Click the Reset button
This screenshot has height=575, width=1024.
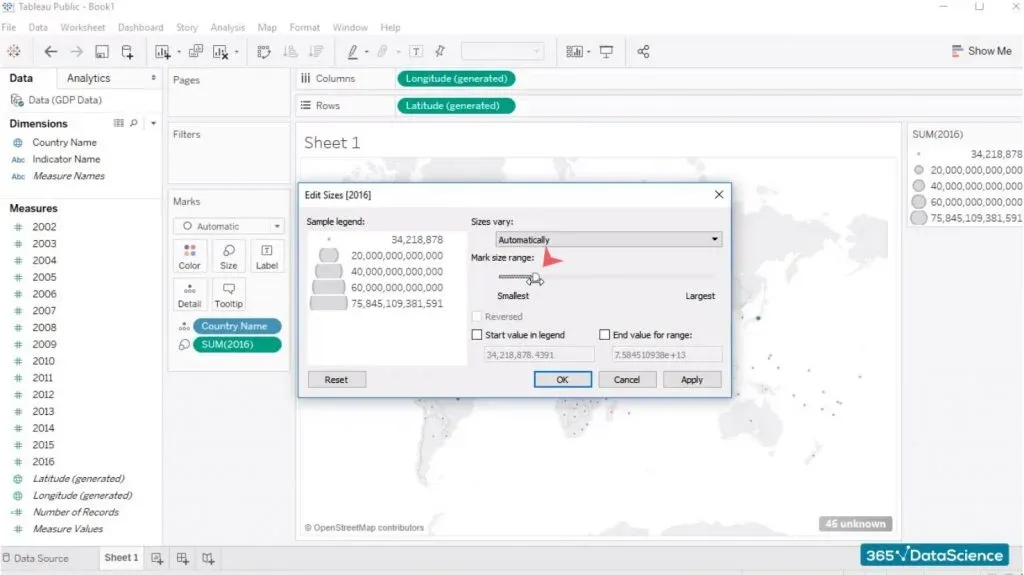tap(336, 380)
